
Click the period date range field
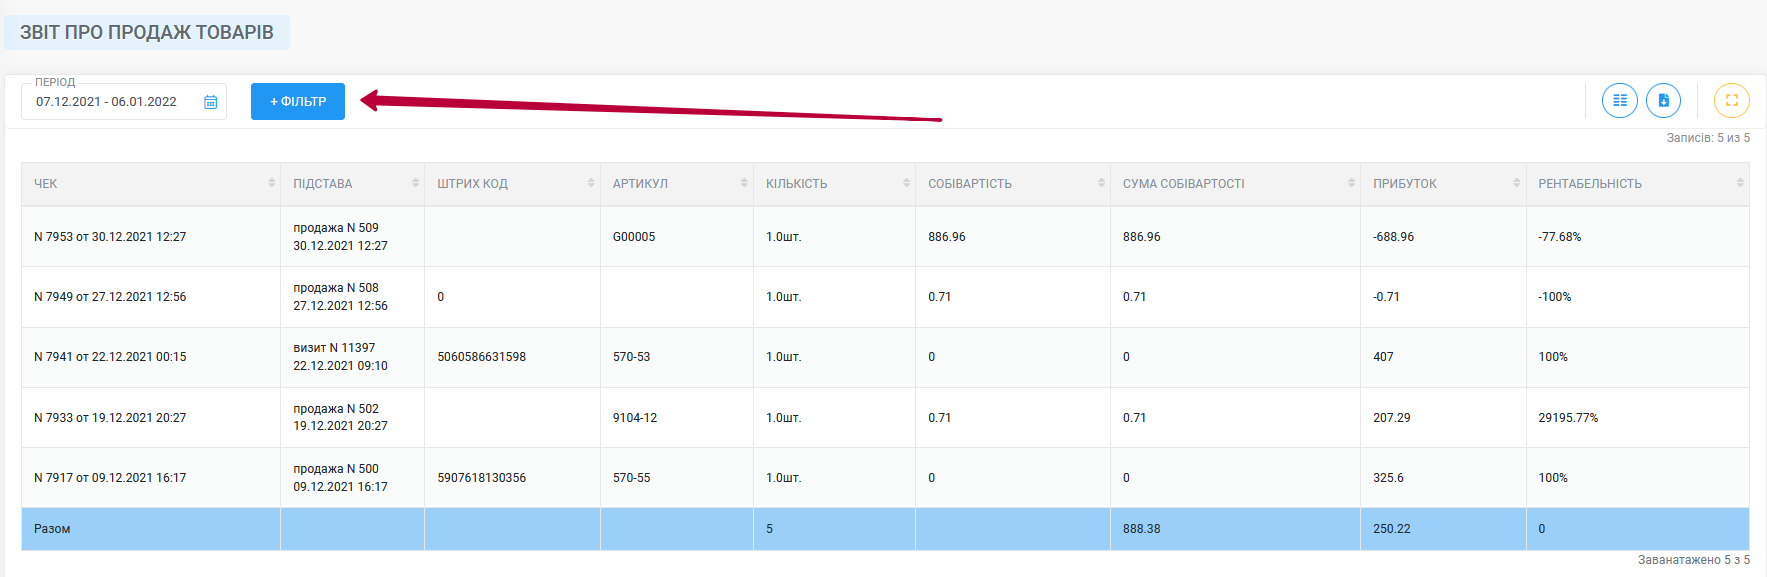pyautogui.click(x=124, y=102)
